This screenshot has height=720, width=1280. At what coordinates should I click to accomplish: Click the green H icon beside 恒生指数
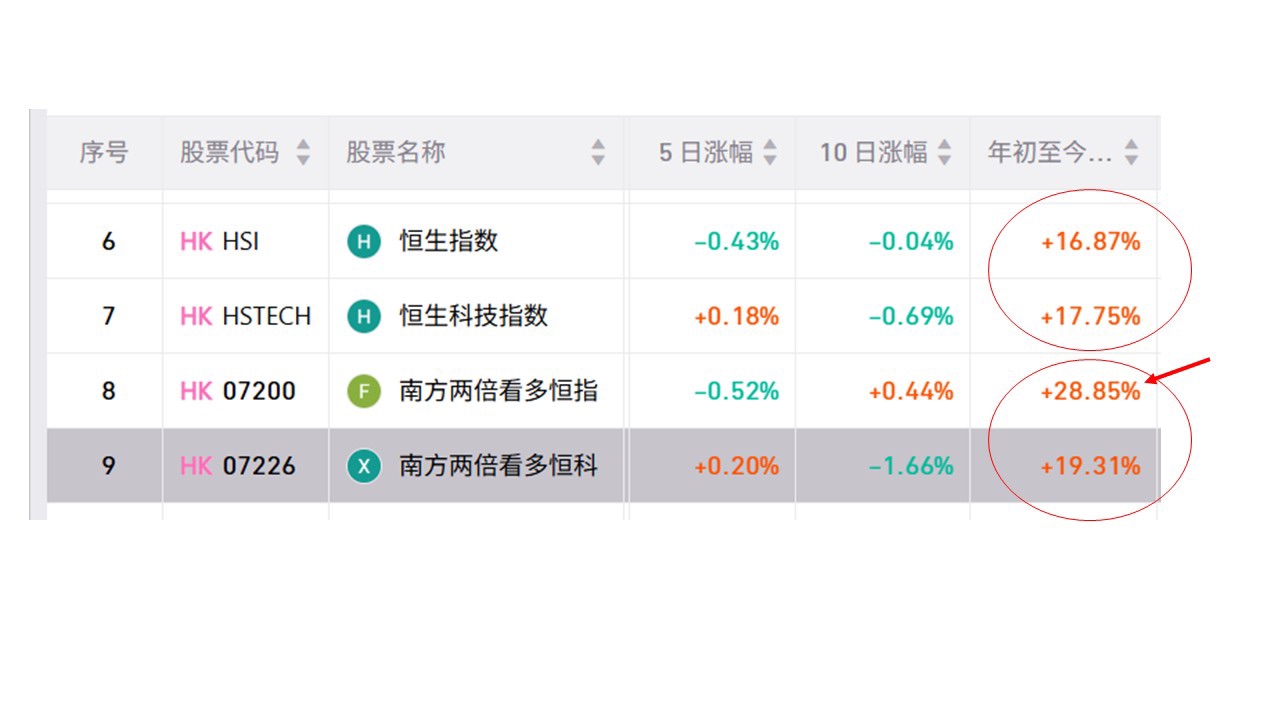(364, 241)
